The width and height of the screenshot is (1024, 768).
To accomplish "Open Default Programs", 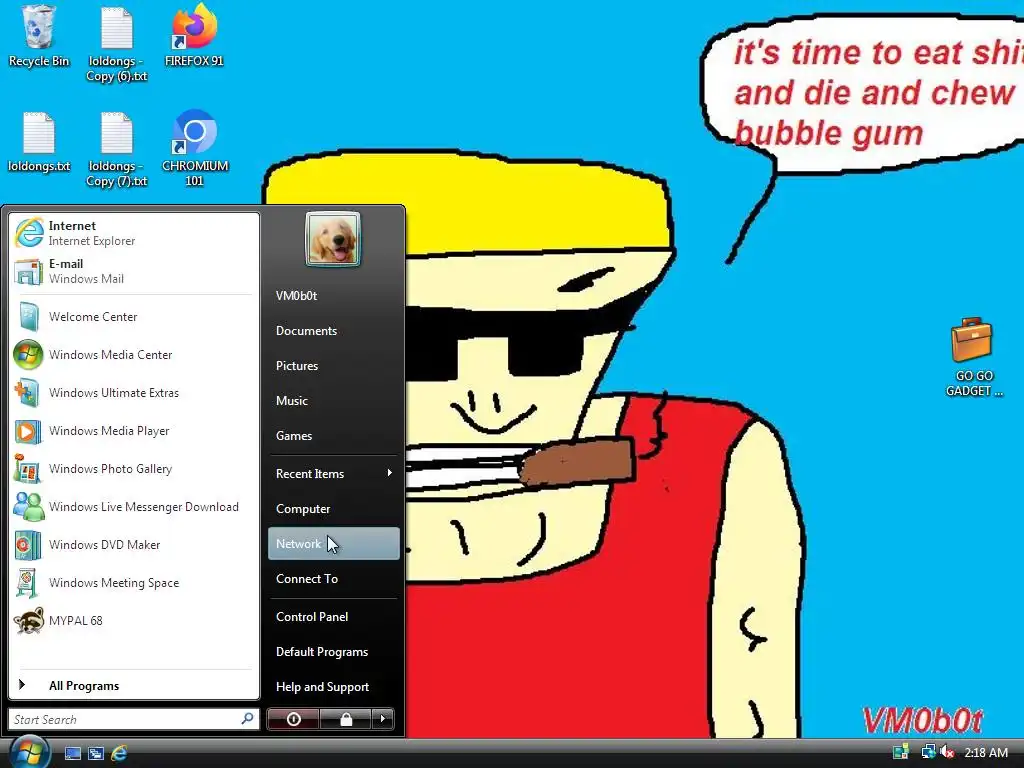I will click(x=334, y=652).
